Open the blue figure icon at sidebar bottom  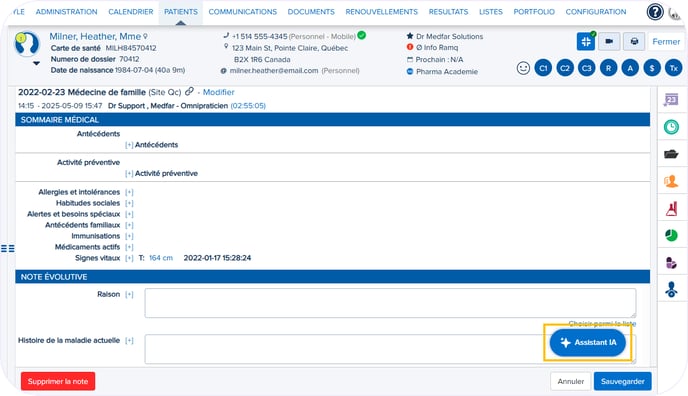coord(671,289)
